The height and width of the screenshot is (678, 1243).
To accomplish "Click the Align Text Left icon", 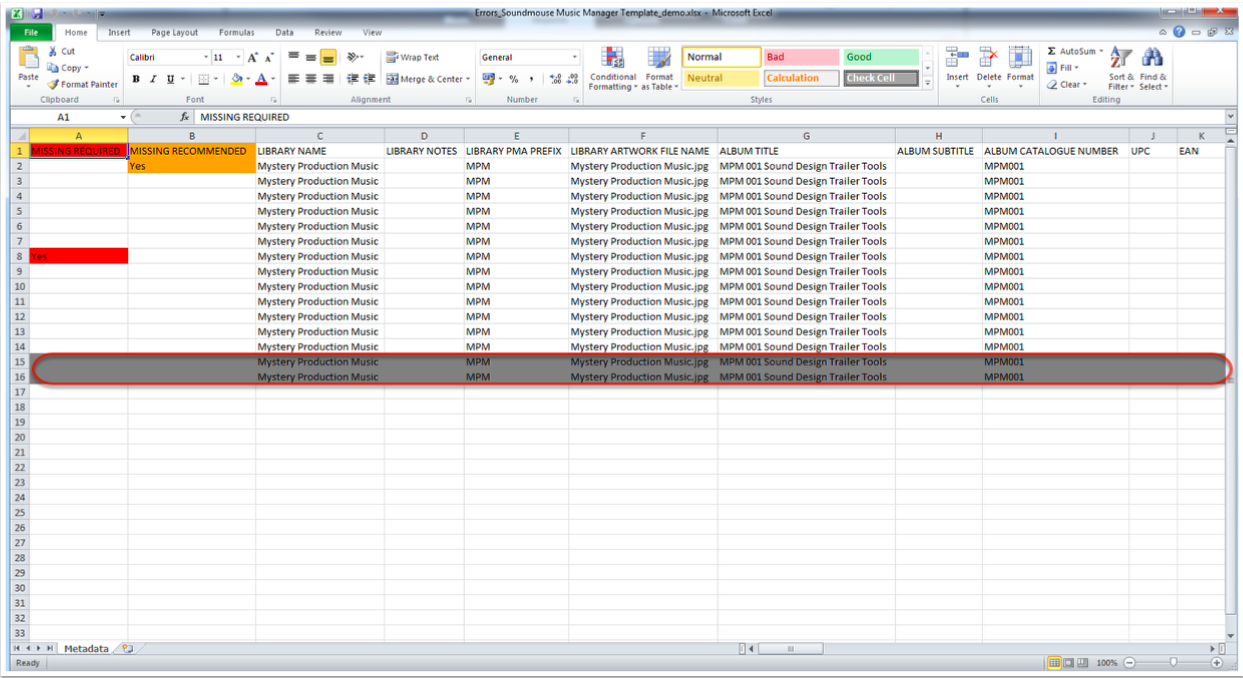I will click(294, 79).
